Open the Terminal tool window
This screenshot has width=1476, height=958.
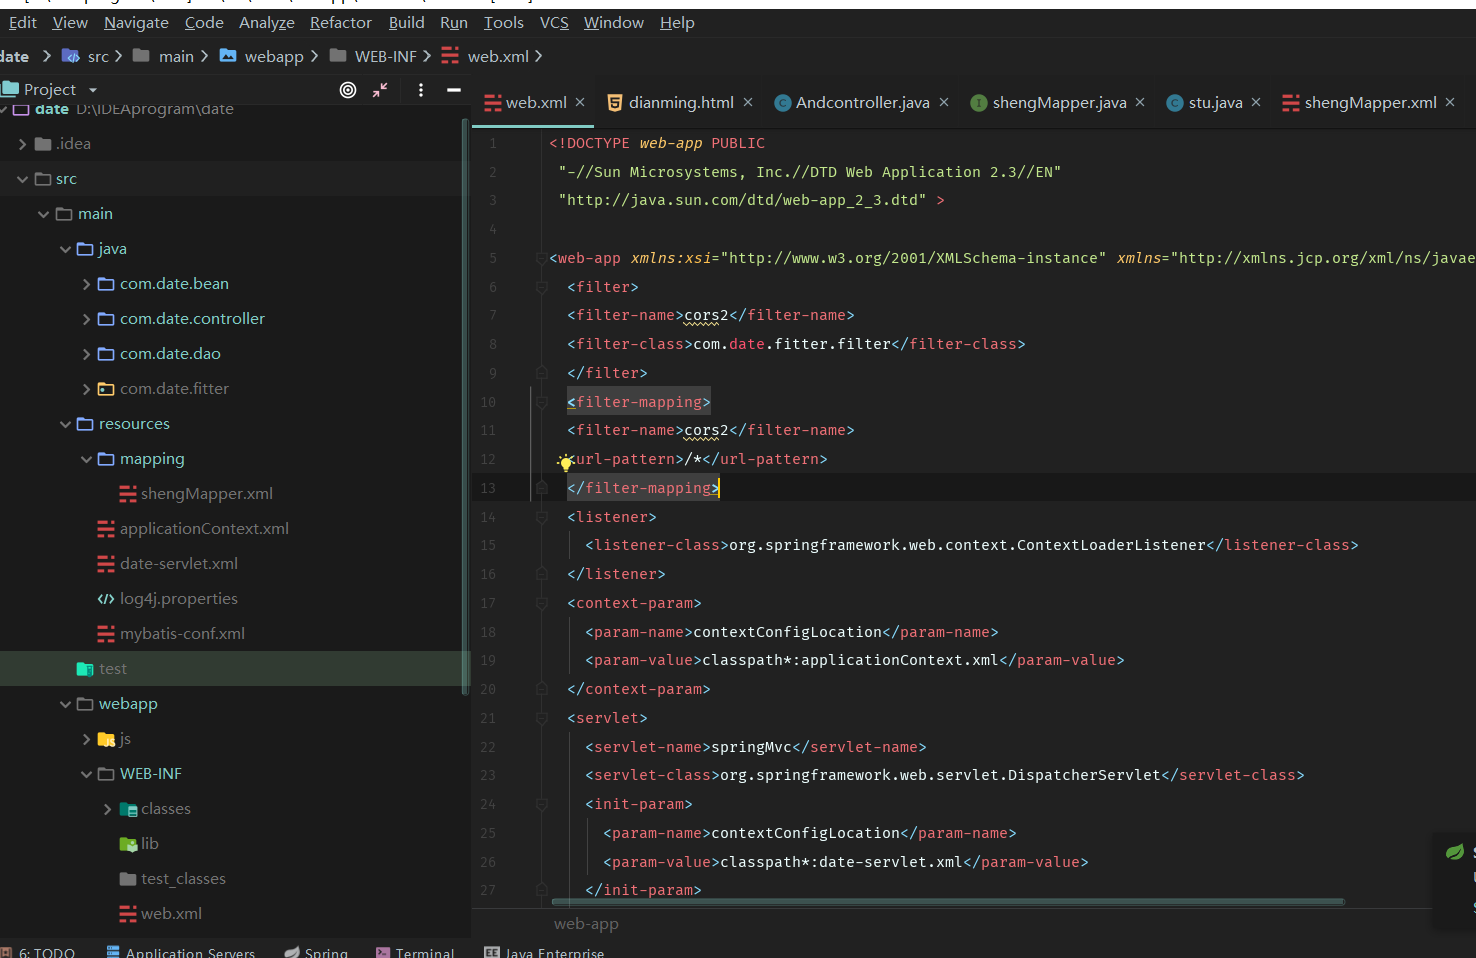(415, 951)
